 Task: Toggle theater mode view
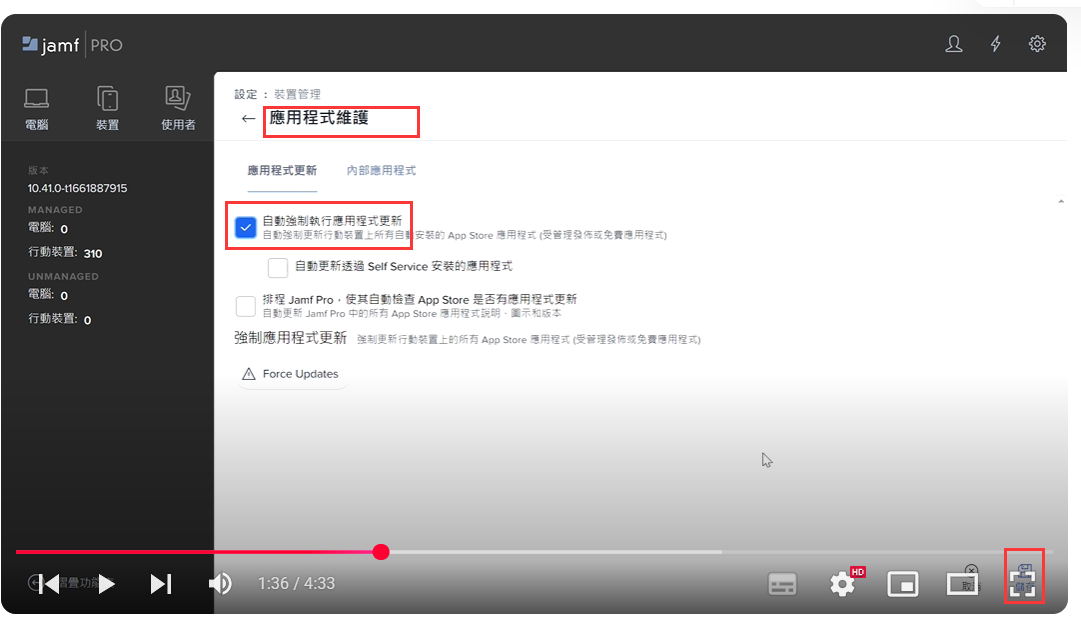coord(962,584)
